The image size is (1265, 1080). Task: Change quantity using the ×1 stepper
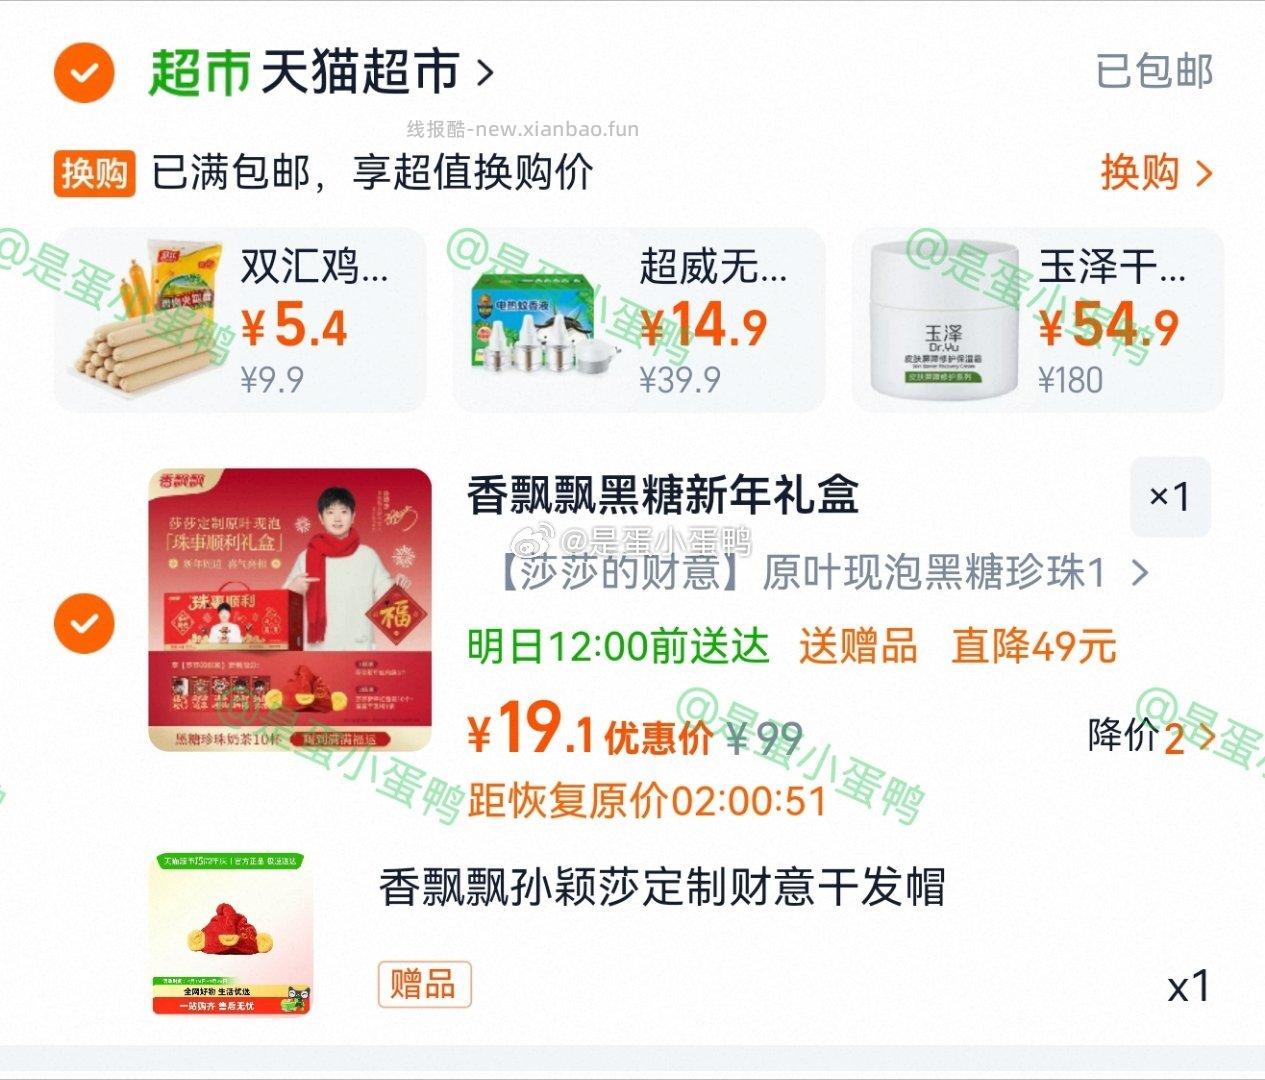pyautogui.click(x=1170, y=496)
